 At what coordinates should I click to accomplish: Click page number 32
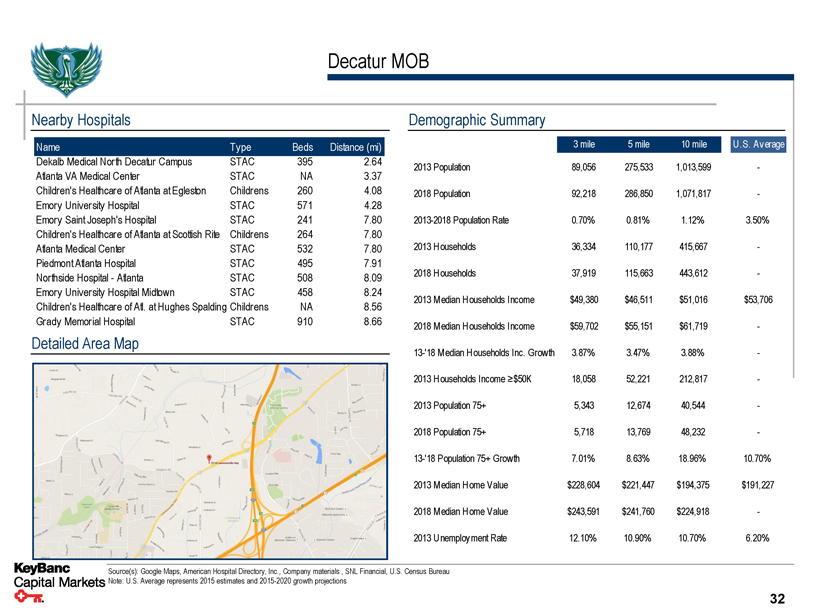(x=777, y=598)
